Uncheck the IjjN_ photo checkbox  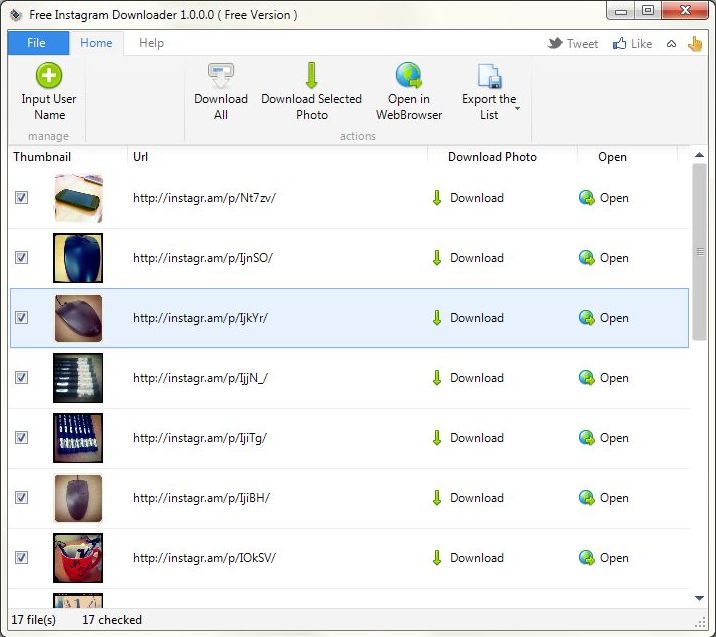[21, 378]
